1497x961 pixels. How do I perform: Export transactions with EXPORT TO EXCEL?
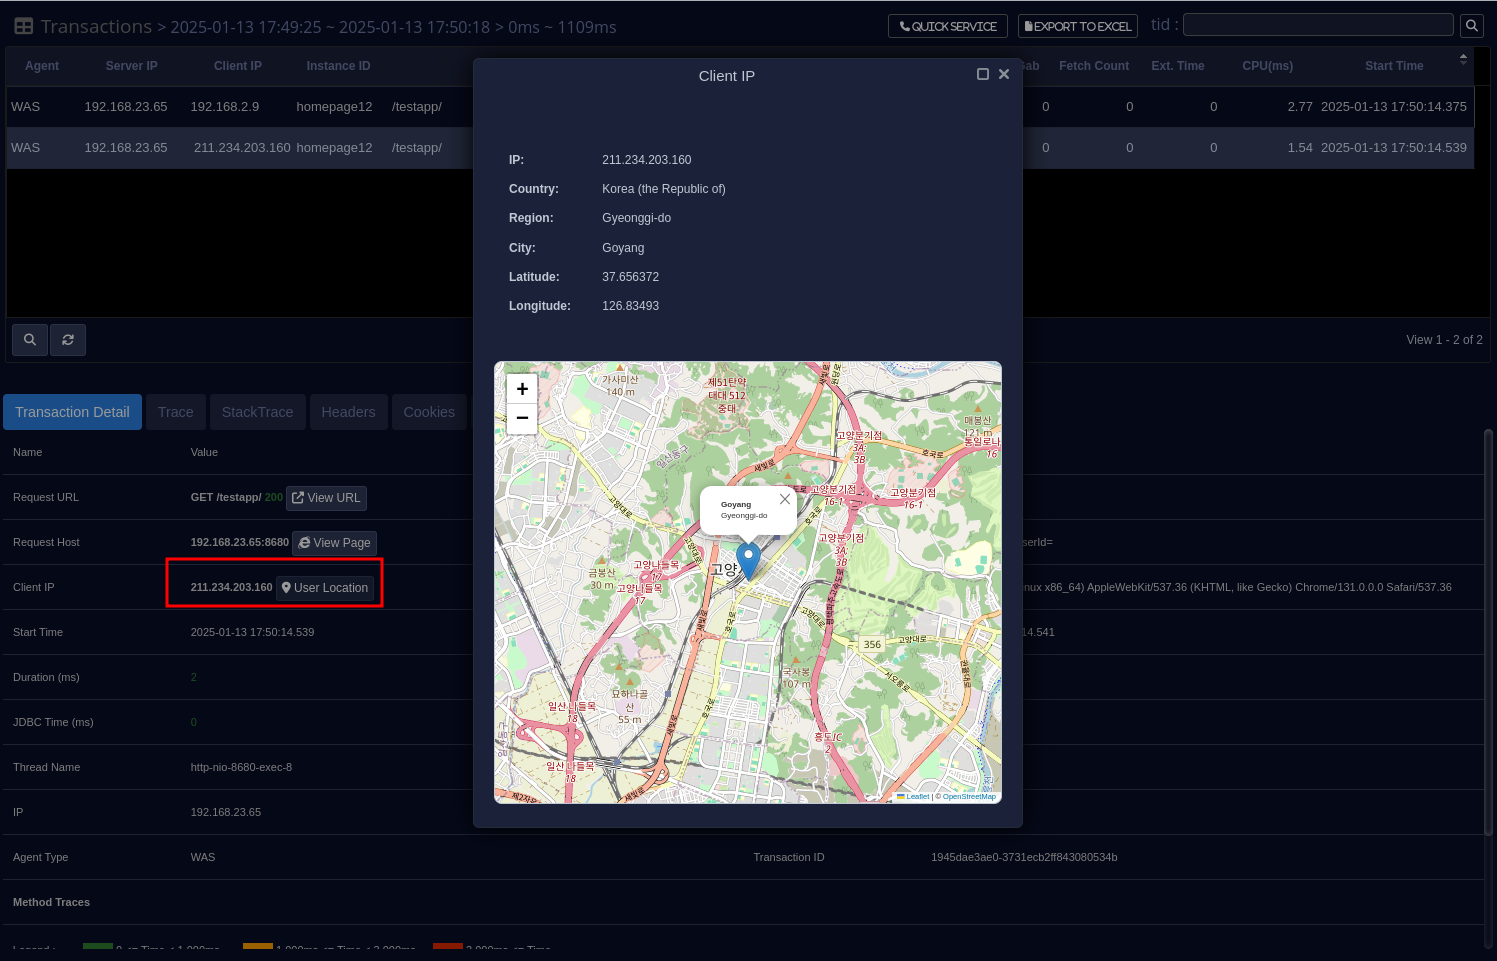click(1077, 26)
